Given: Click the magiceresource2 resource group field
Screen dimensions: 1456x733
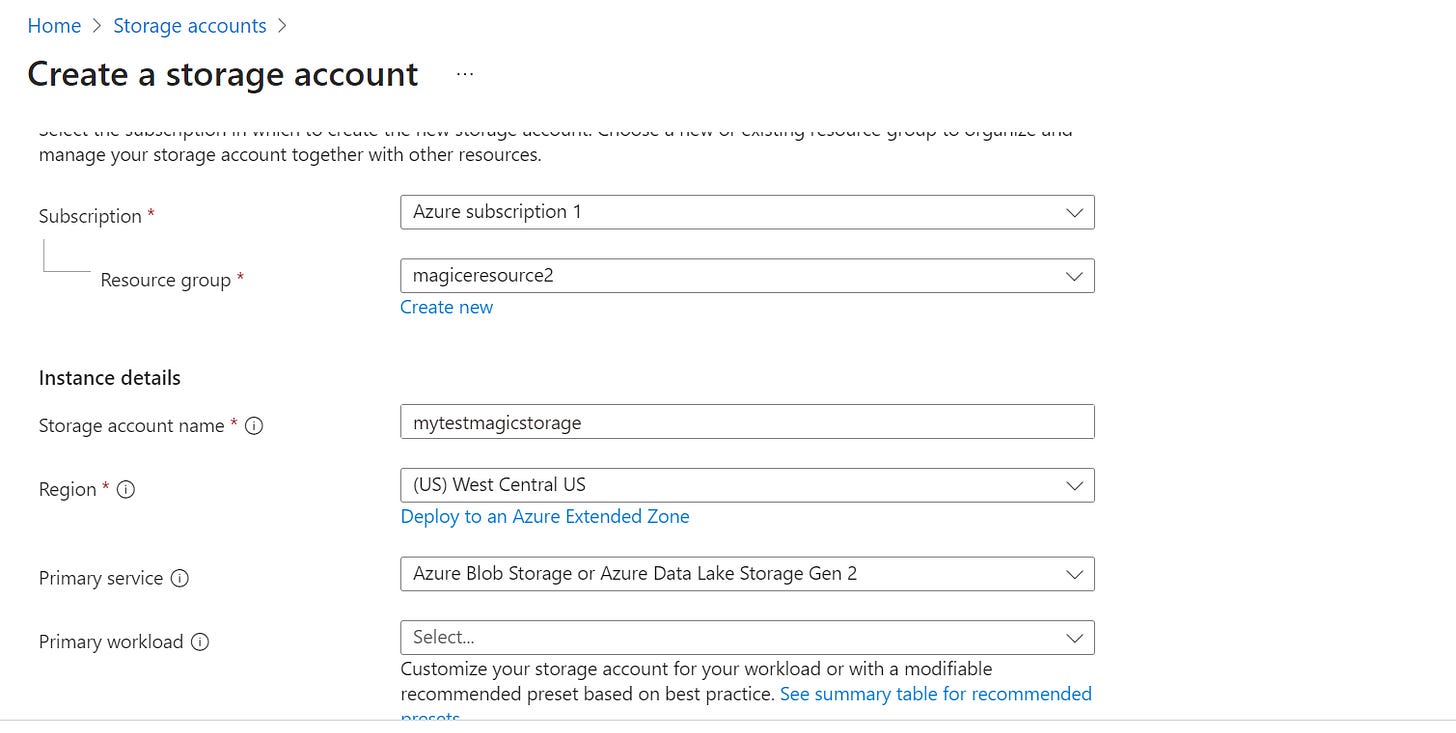Looking at the screenshot, I should click(700, 275).
